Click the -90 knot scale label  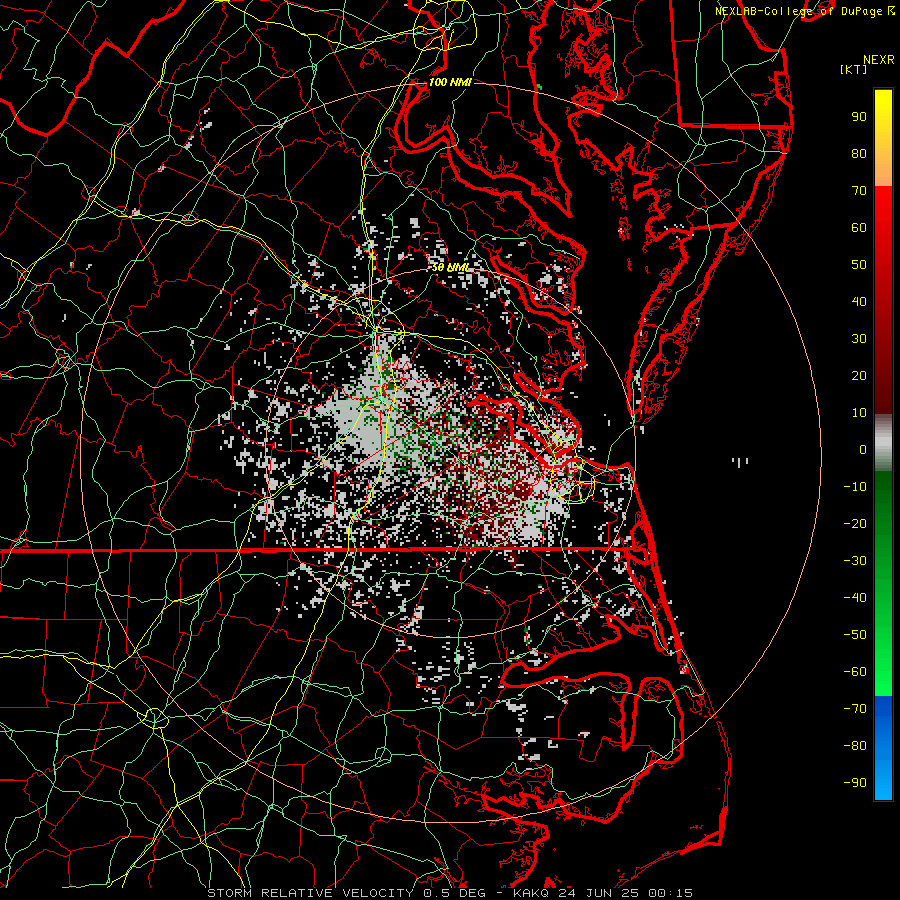(x=855, y=782)
